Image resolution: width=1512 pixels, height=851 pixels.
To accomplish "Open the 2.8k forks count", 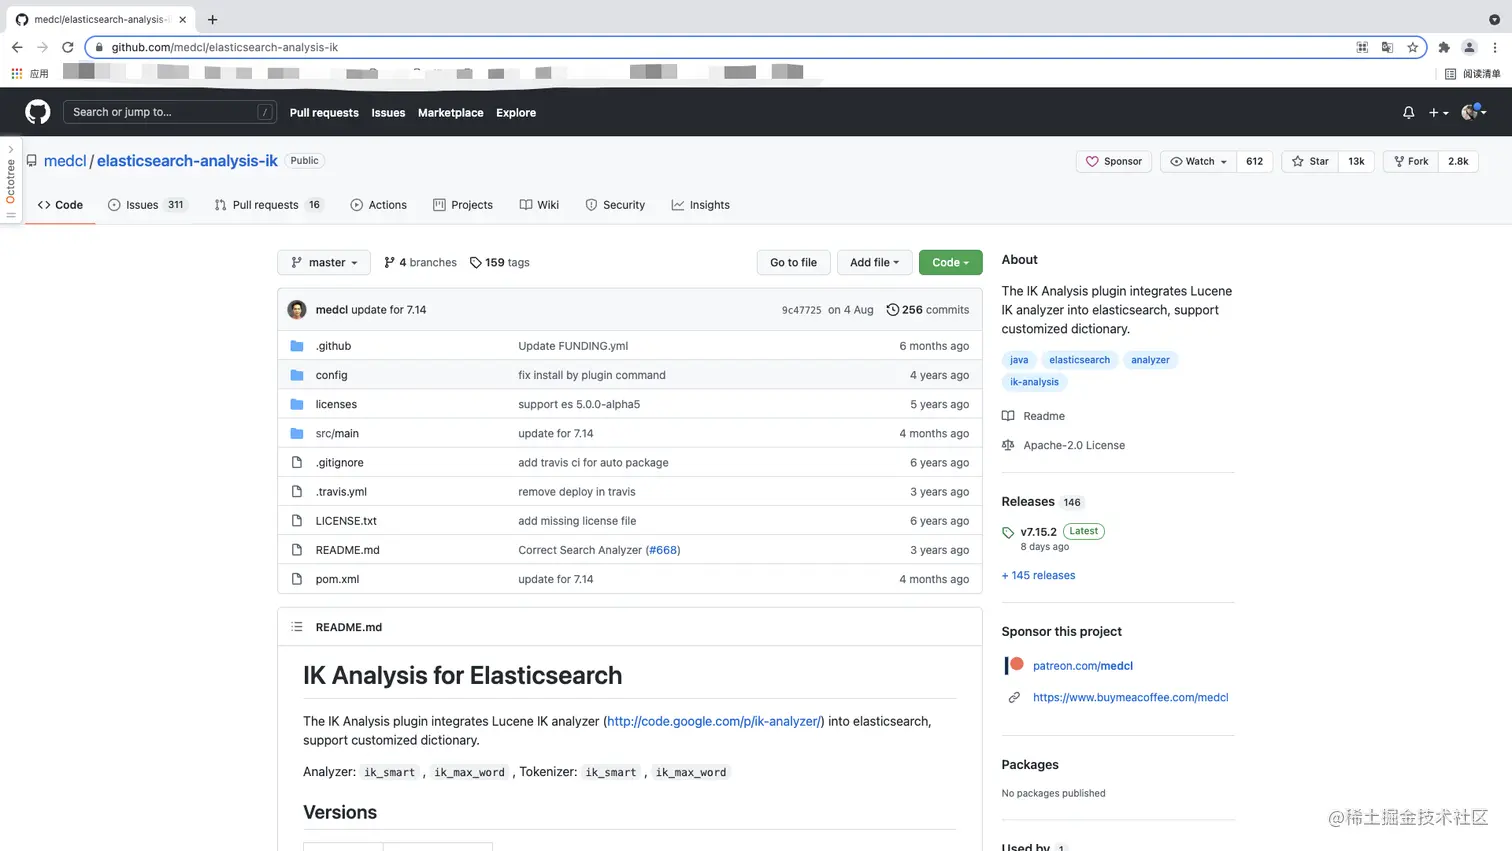I will coord(1458,161).
